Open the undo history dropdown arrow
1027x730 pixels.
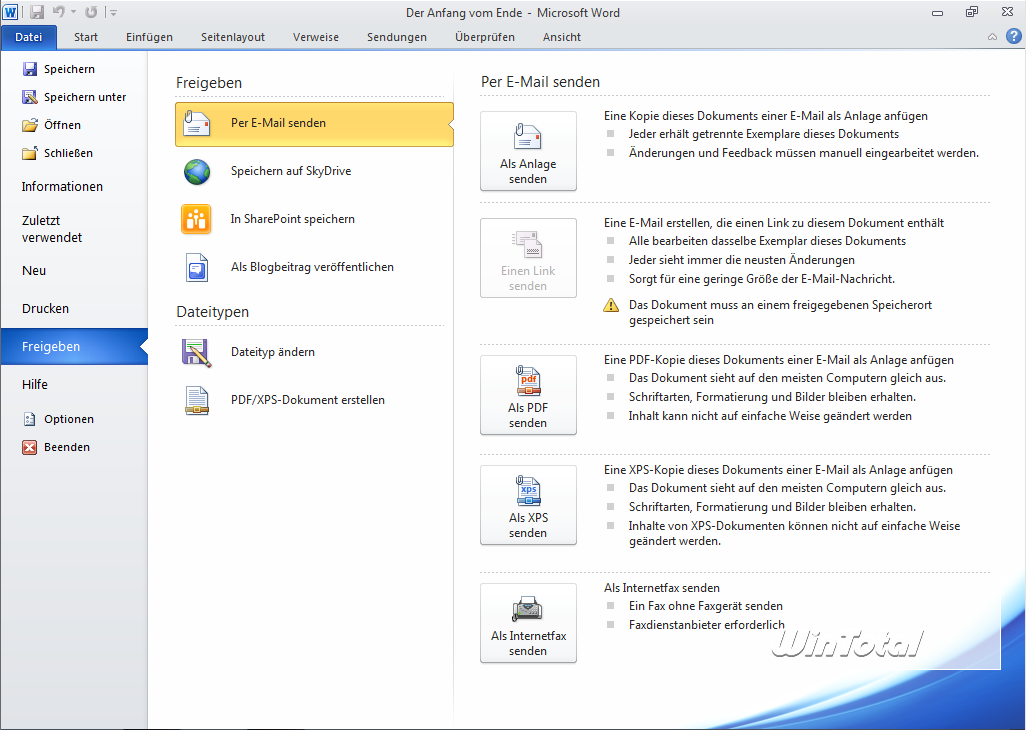click(73, 12)
